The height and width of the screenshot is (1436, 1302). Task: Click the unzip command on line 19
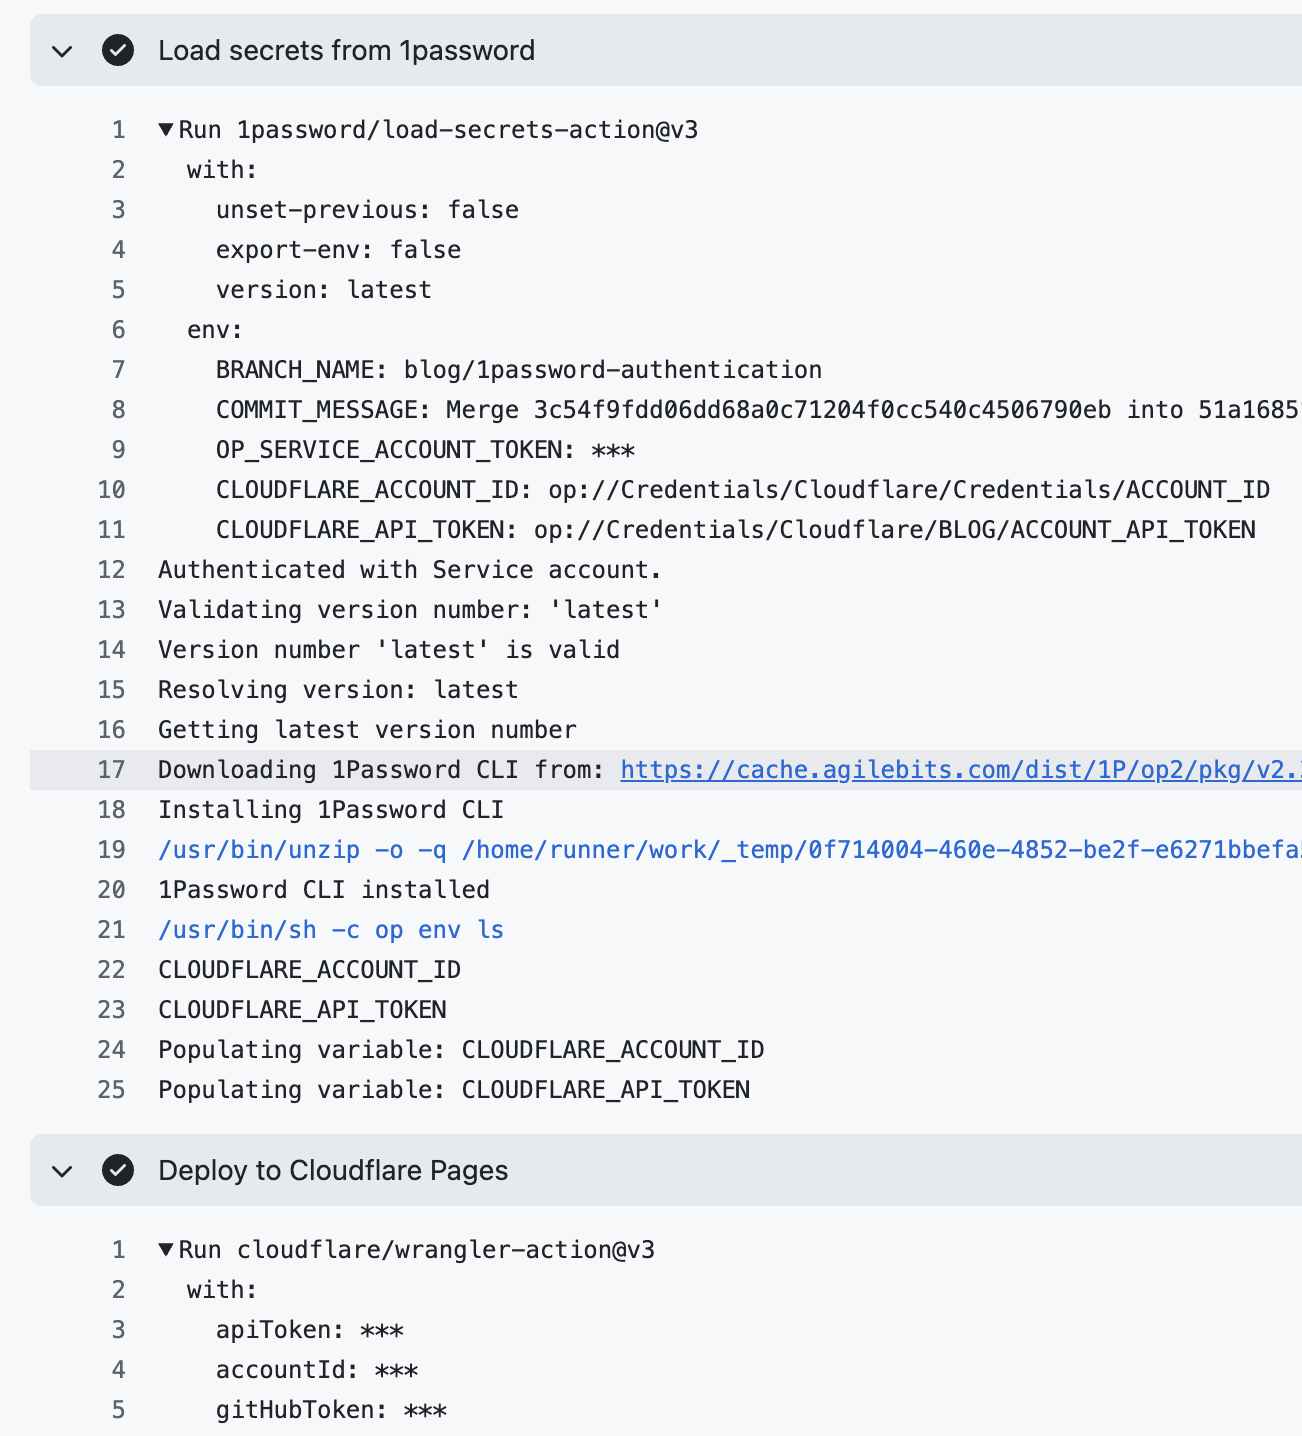tap(500, 849)
